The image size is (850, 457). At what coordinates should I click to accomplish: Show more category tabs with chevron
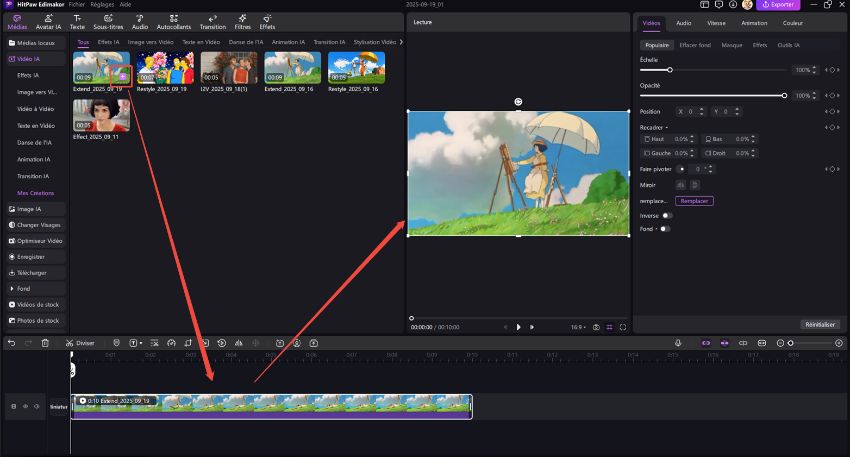(x=401, y=42)
